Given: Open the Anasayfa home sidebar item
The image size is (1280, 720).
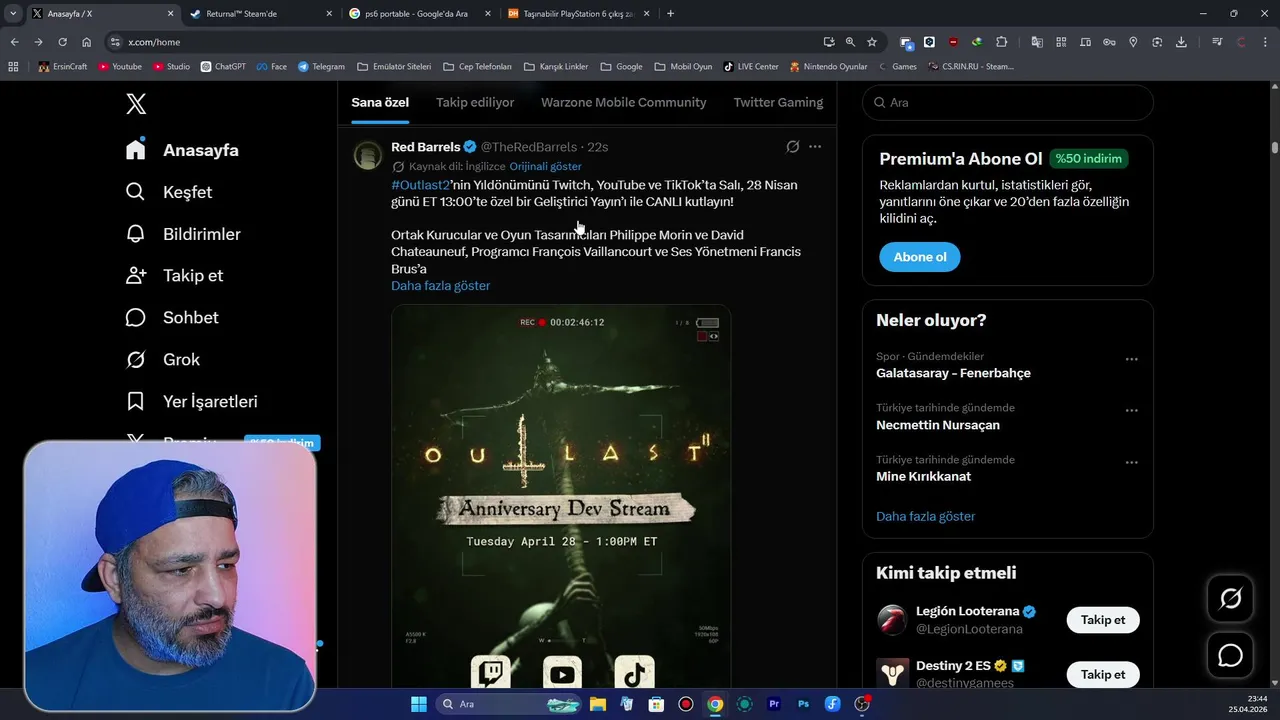Looking at the screenshot, I should [x=182, y=150].
